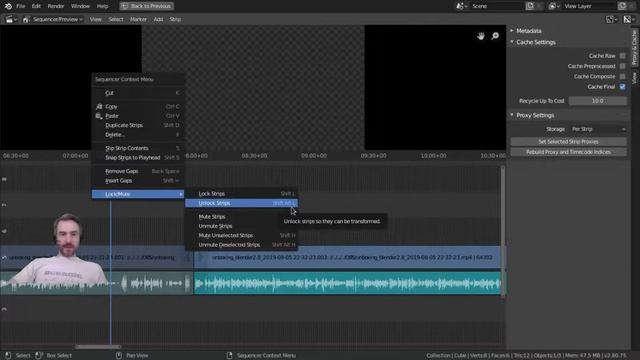Click the View Layer browse icon
Viewport: 640px width, 360px height.
554,6
